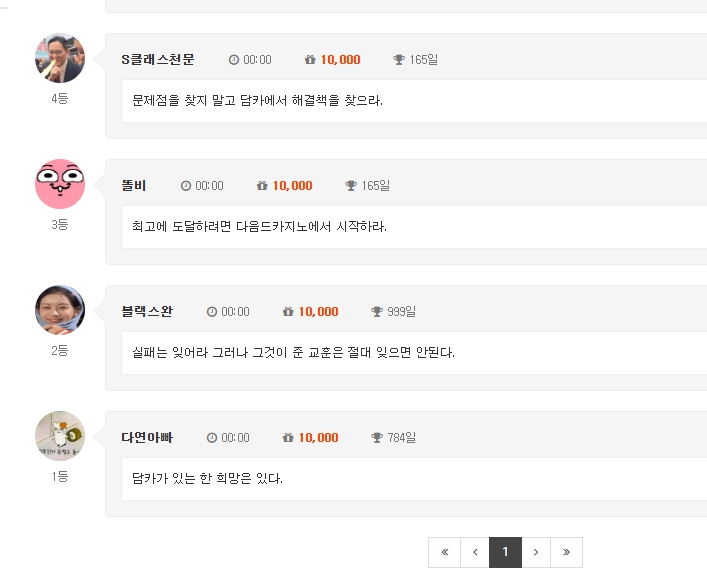The width and height of the screenshot is (707, 587).
Task: Open 블랙스완's profile photo
Action: click(x=60, y=310)
